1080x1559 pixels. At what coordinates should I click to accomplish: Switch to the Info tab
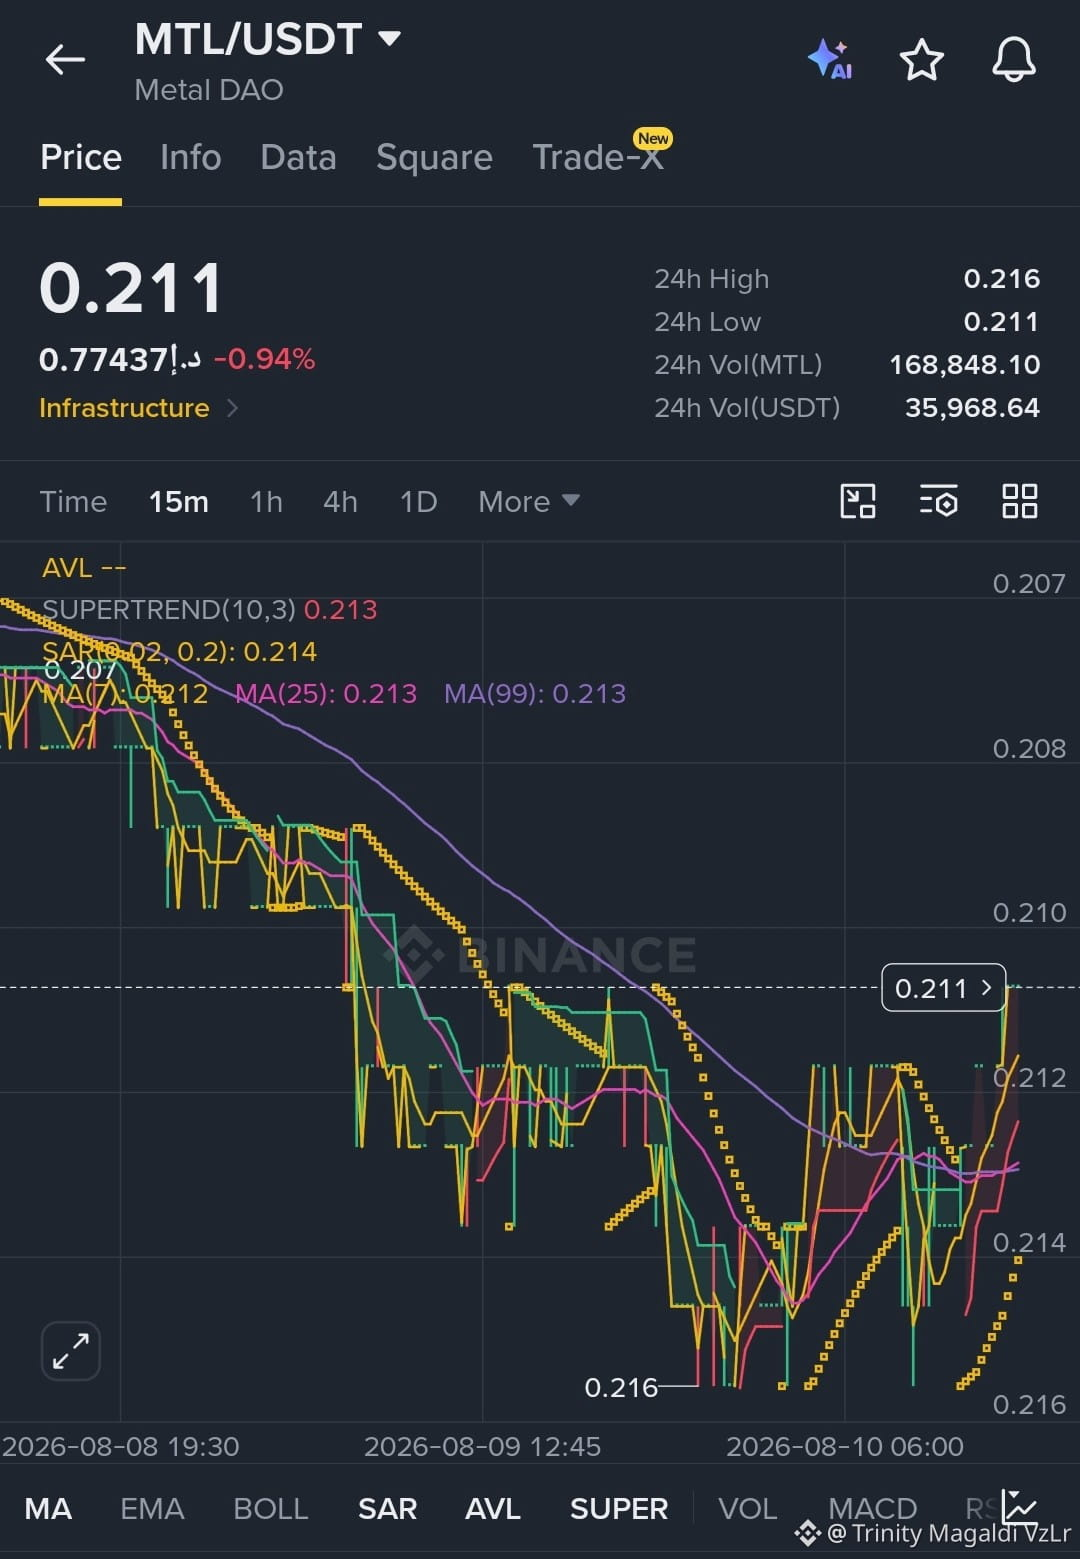pyautogui.click(x=190, y=158)
